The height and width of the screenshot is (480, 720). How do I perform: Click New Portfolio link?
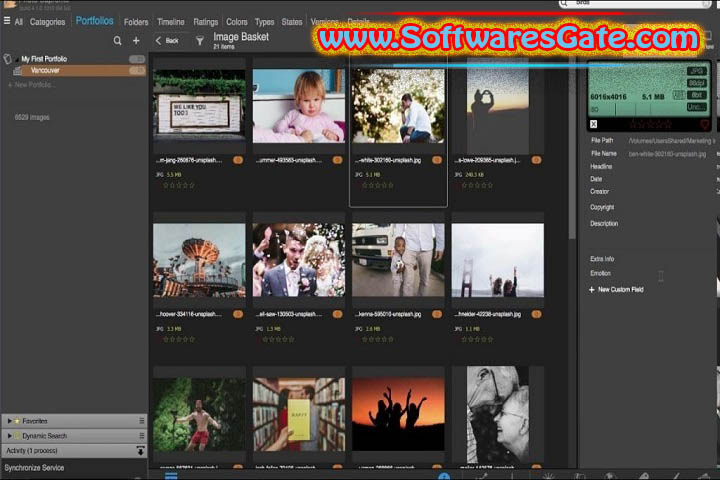31,85
